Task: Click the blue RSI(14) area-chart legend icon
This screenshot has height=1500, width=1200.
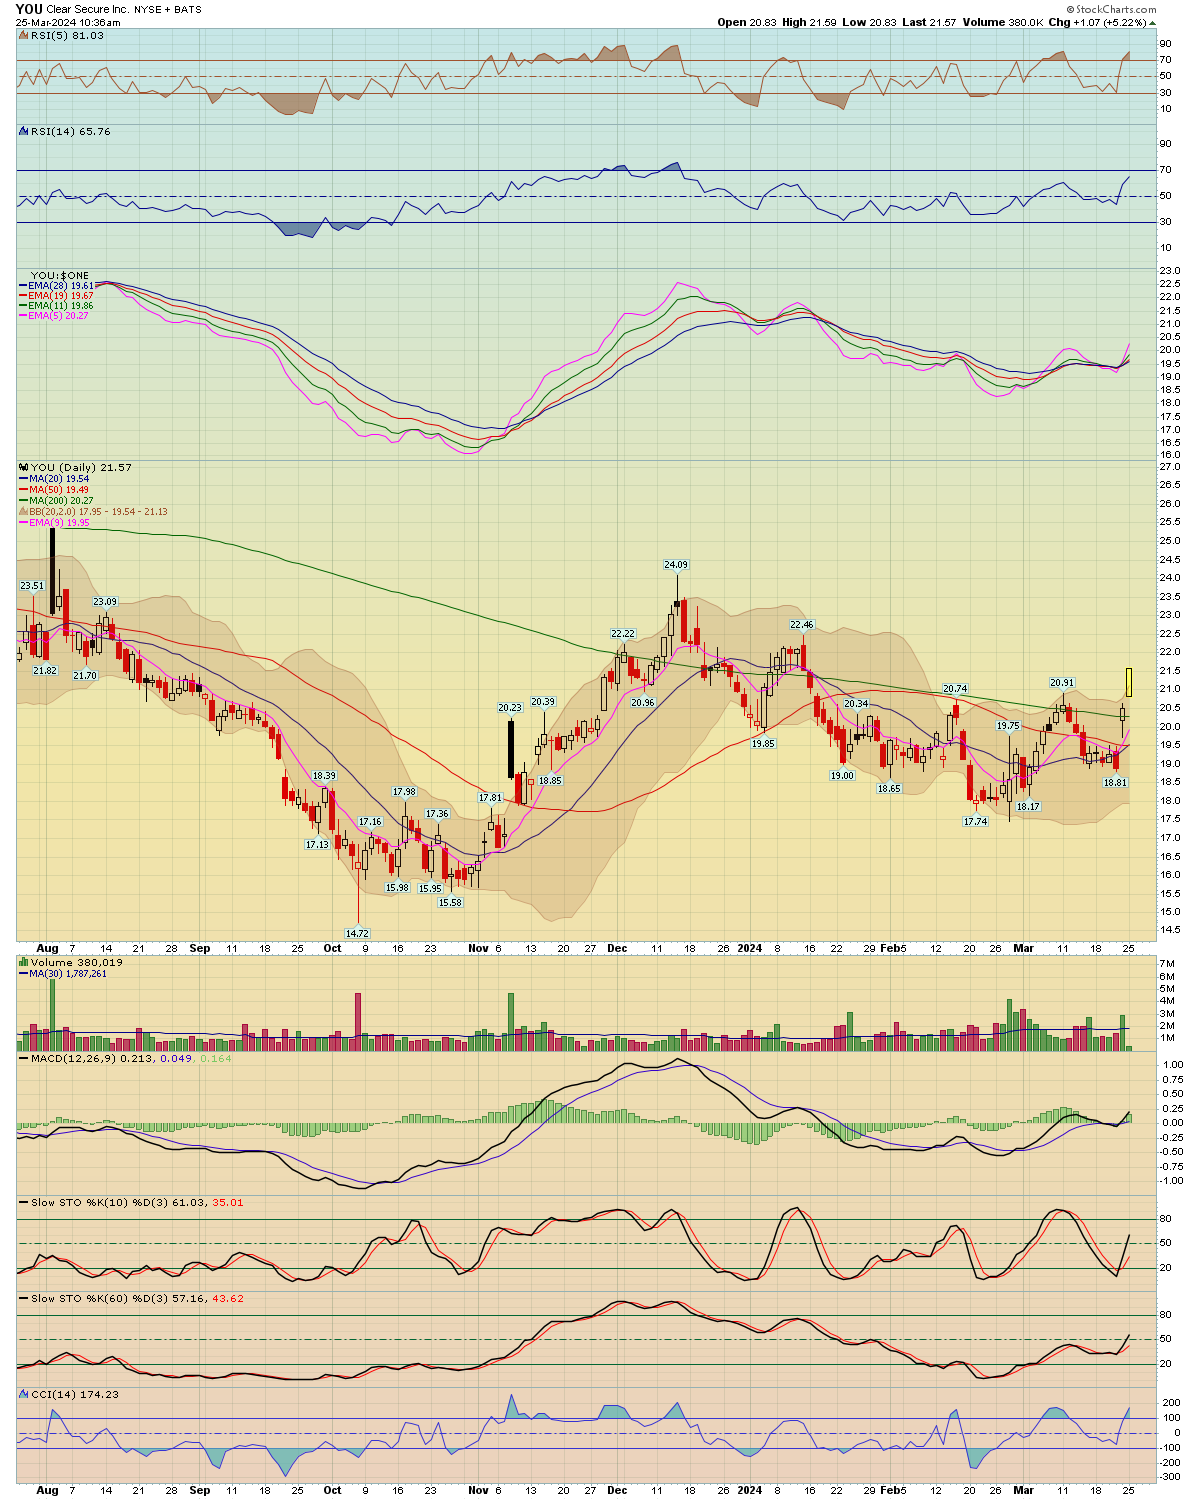Action: coord(24,131)
